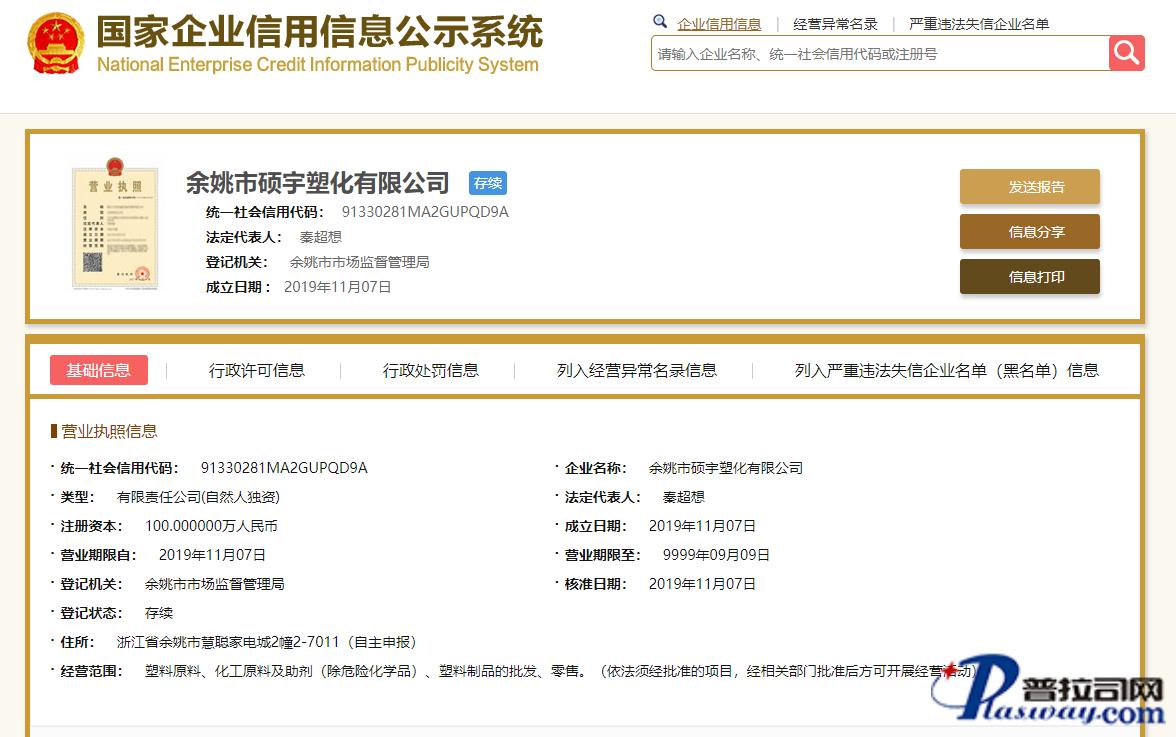Click the small blue magnifier icon
This screenshot has width=1176, height=737.
[x=660, y=22]
